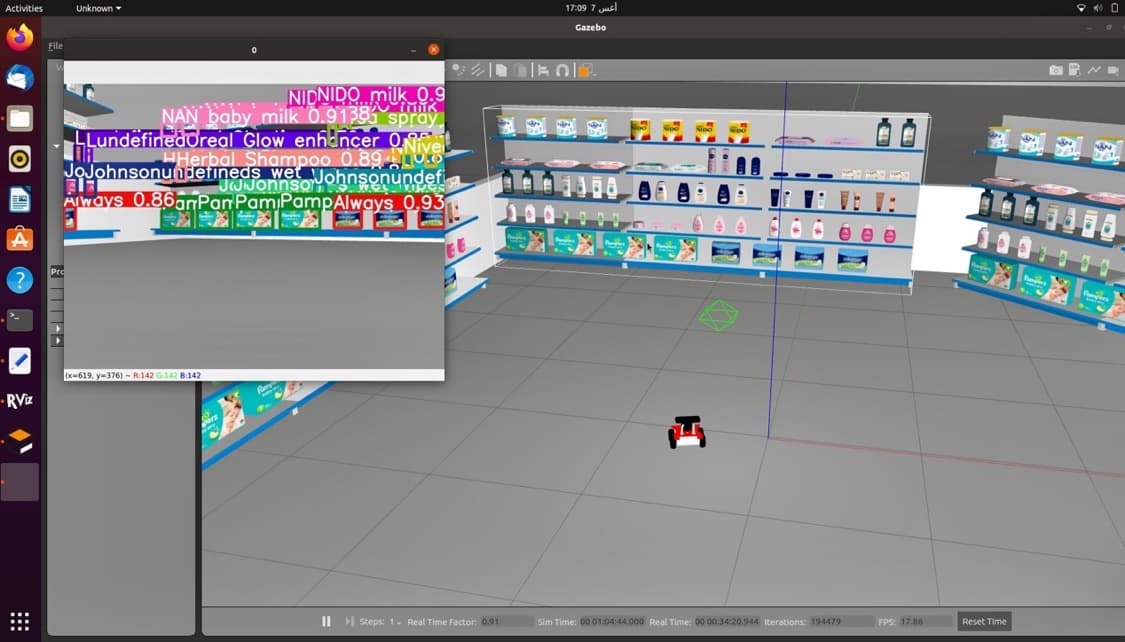Image resolution: width=1125 pixels, height=642 pixels.
Task: Step the simulation forward once
Action: [x=349, y=621]
